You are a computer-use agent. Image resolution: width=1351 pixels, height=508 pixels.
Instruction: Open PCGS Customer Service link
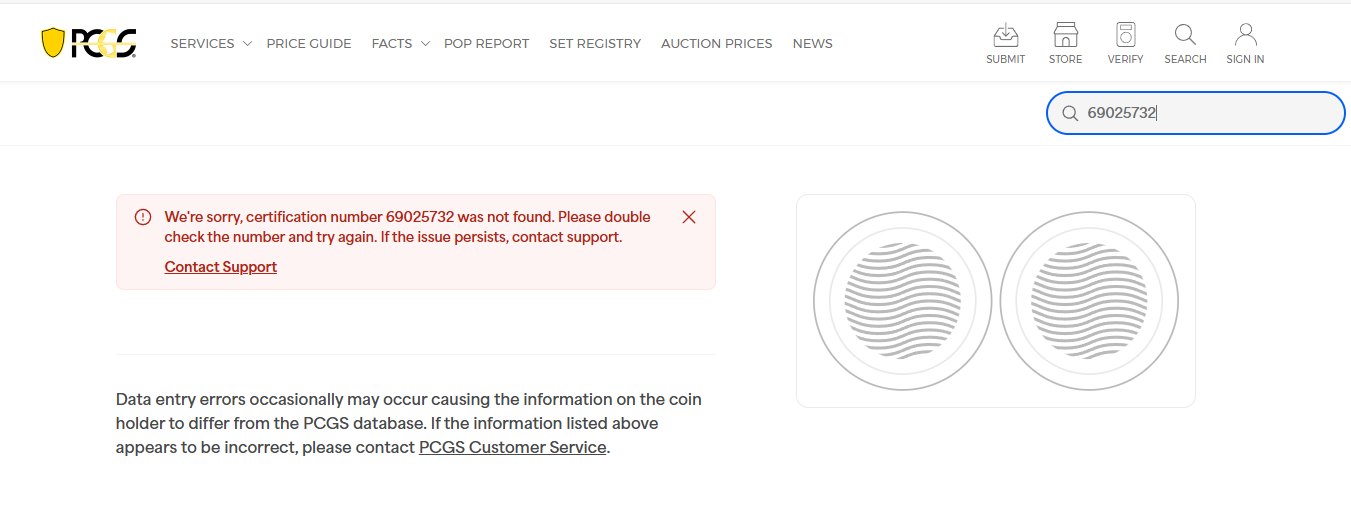(x=512, y=448)
